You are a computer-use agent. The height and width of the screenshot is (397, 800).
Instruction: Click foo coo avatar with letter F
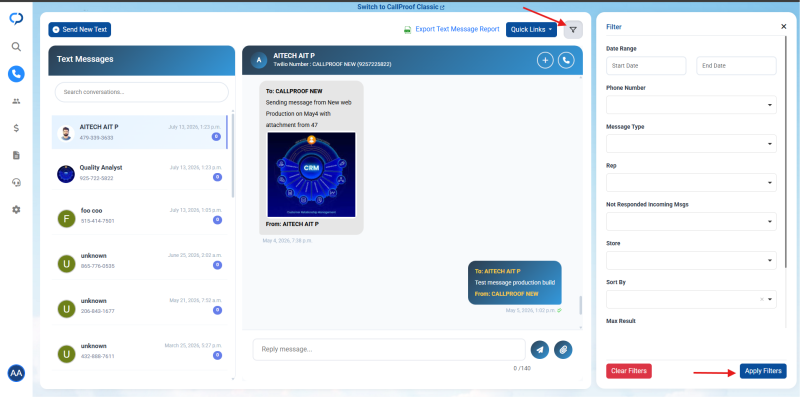pos(66,218)
